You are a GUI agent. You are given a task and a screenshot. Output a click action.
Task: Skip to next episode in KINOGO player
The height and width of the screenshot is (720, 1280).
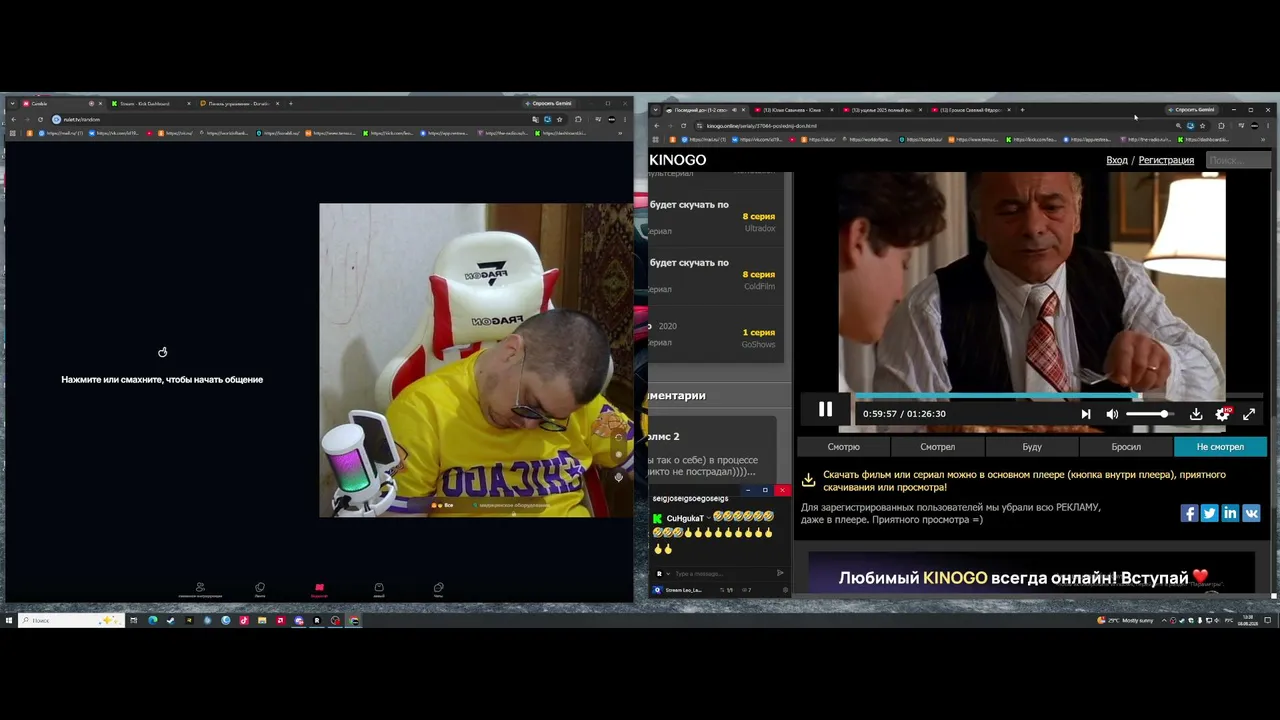1086,414
